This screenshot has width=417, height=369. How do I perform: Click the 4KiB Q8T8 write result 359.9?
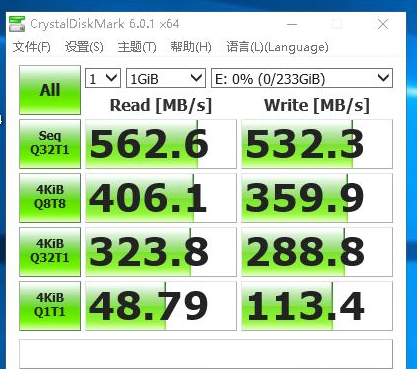click(x=317, y=198)
